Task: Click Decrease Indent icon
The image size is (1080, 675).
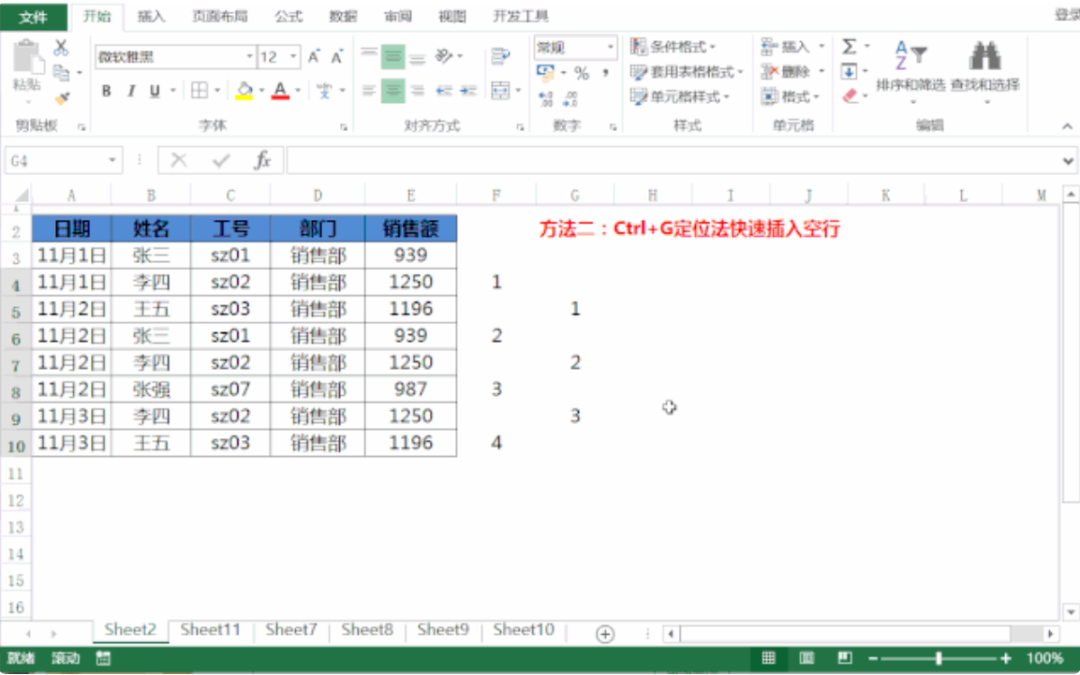Action: [x=444, y=90]
